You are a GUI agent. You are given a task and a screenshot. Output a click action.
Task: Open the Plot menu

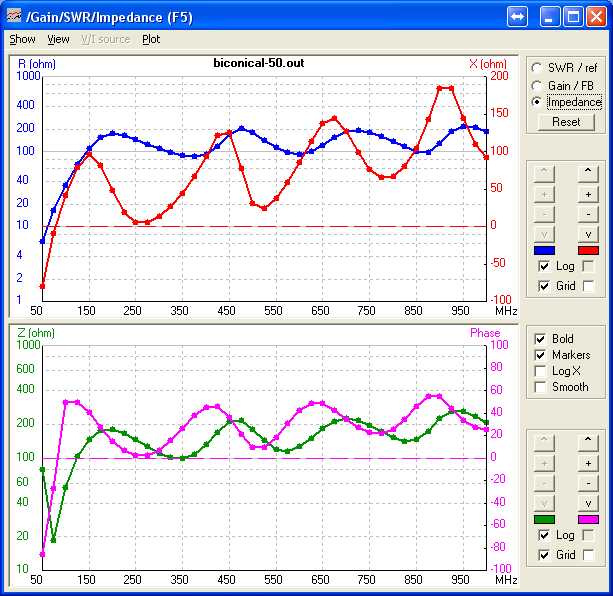click(x=151, y=39)
